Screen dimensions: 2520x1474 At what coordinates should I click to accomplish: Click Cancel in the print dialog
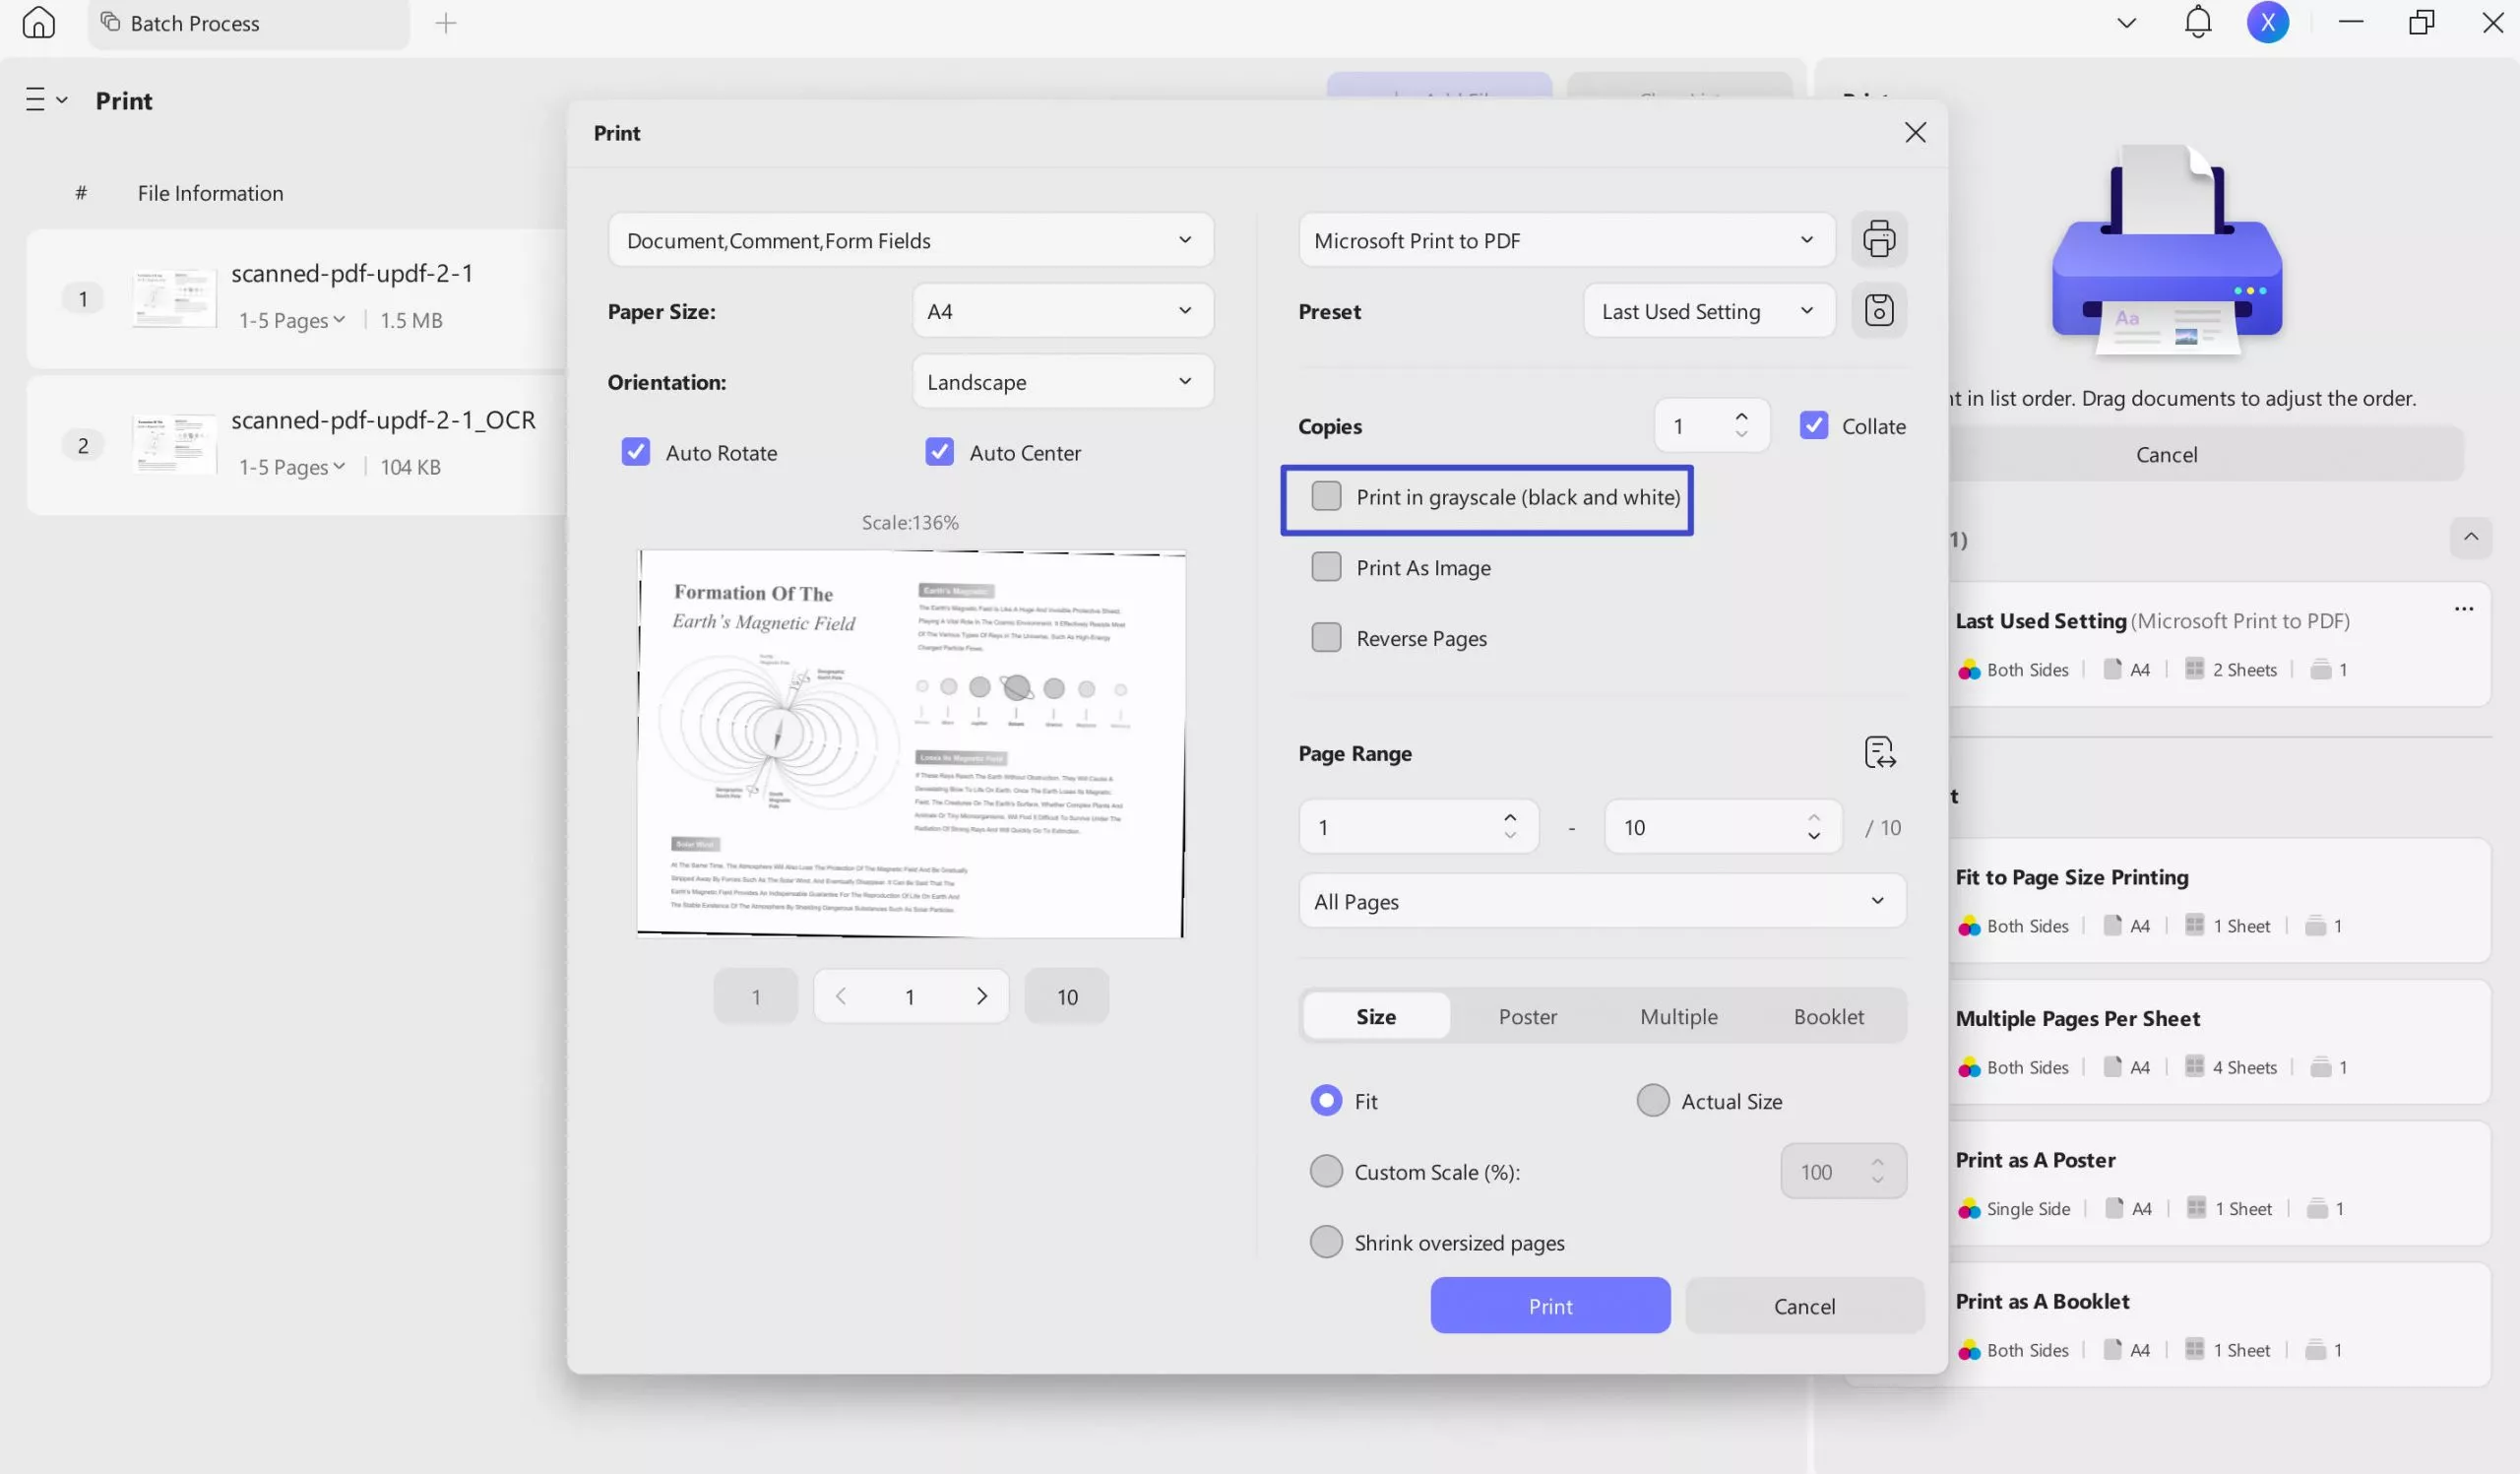(x=1804, y=1306)
